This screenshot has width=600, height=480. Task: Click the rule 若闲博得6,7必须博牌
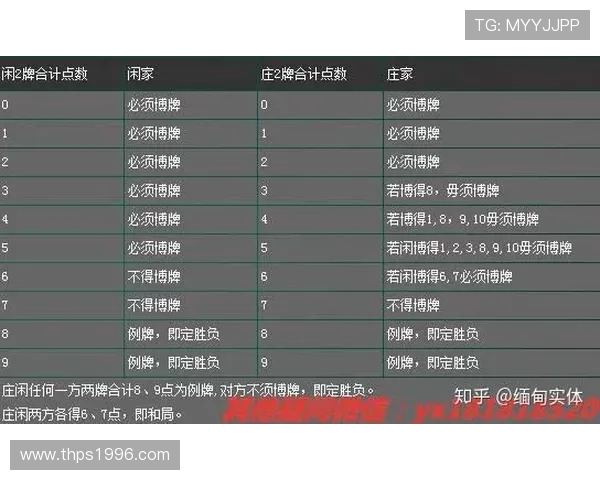(x=449, y=276)
